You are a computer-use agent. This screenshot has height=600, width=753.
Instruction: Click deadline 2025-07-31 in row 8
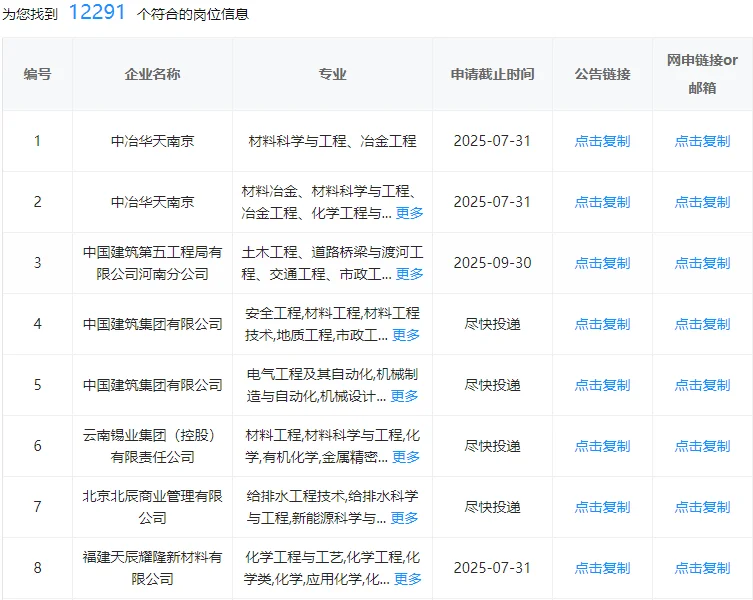click(492, 568)
